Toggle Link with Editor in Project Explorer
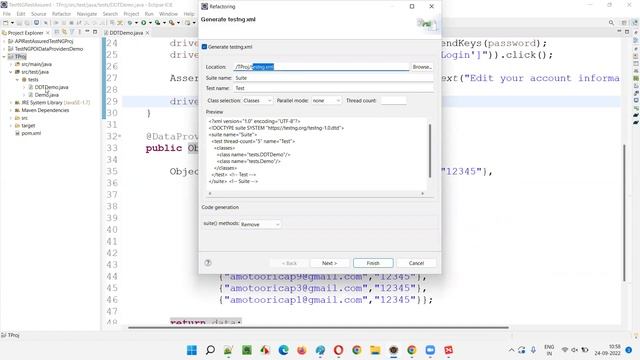The height and width of the screenshot is (360, 640). pyautogui.click(x=64, y=32)
